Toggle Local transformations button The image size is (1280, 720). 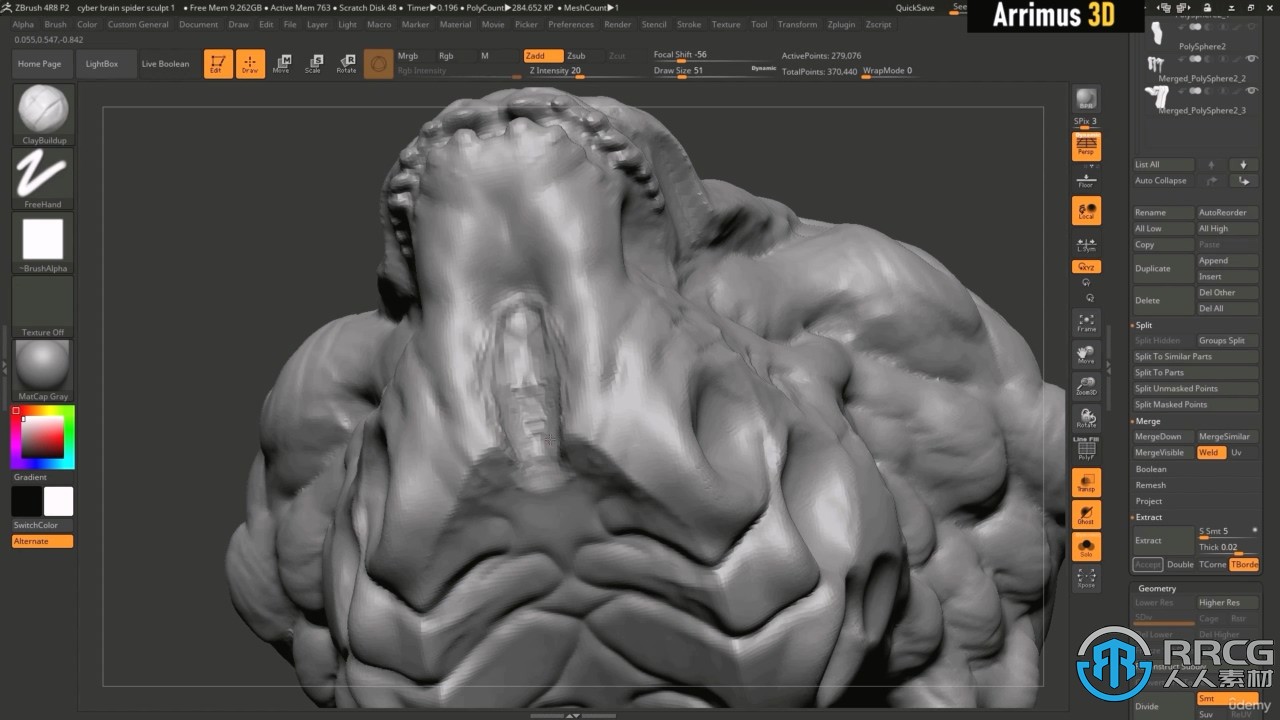click(x=1086, y=210)
